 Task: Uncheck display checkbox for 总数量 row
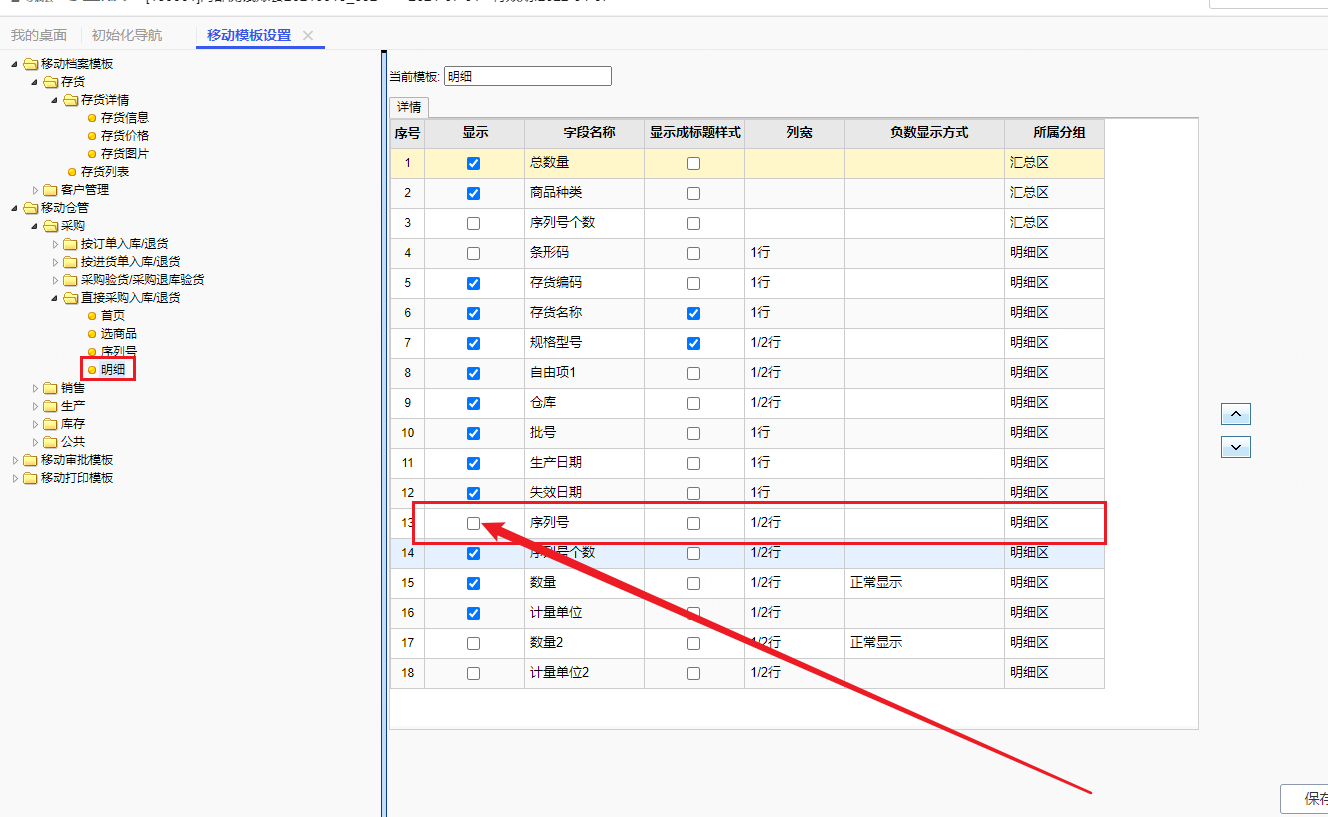[473, 163]
